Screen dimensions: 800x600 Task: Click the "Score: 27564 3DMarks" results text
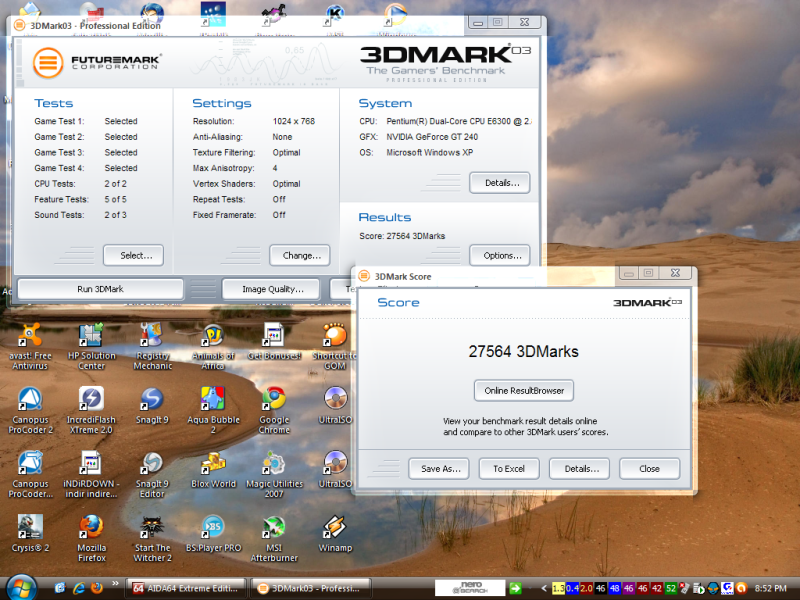(402, 236)
